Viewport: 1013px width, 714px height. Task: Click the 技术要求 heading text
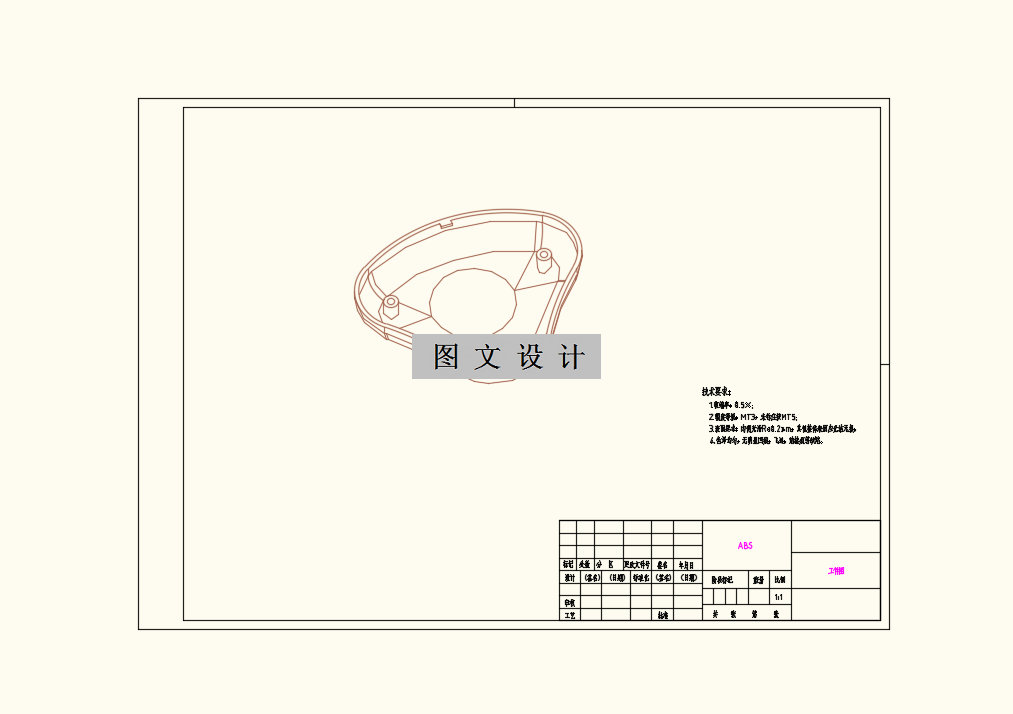pyautogui.click(x=716, y=392)
